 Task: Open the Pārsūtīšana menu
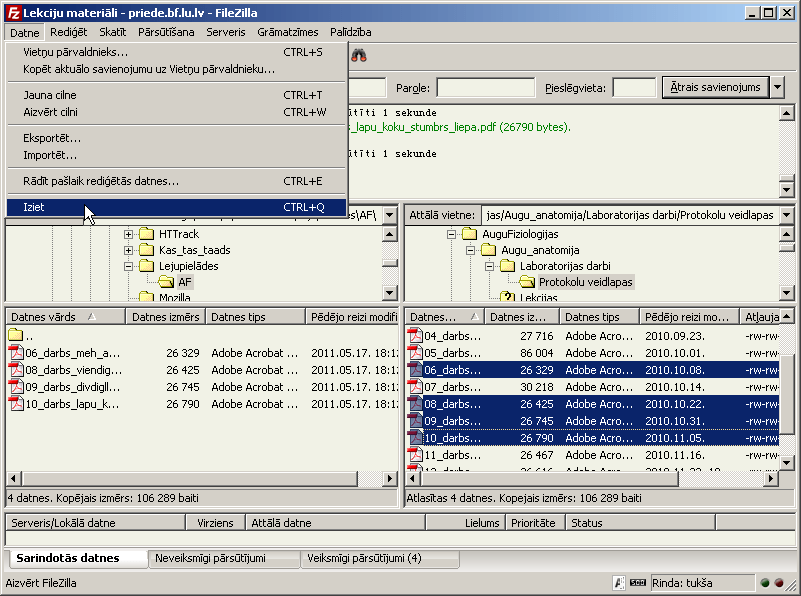point(166,32)
